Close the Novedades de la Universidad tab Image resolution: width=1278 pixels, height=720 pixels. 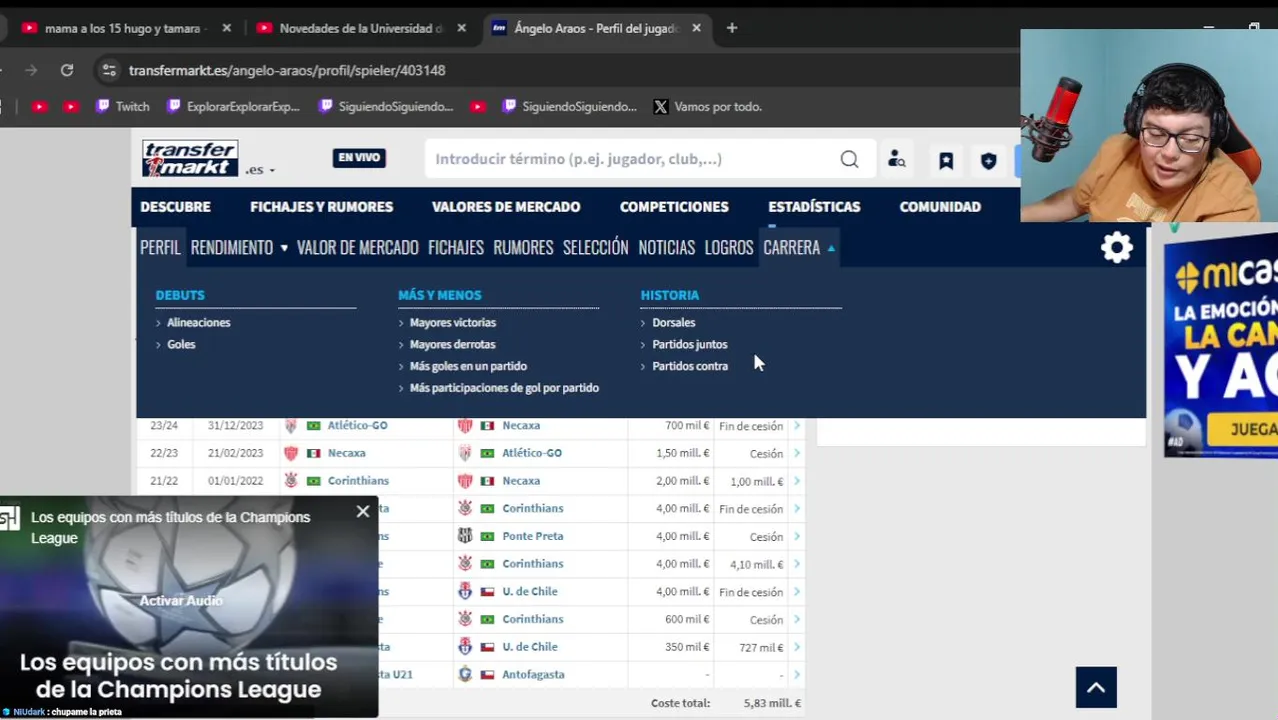click(461, 28)
